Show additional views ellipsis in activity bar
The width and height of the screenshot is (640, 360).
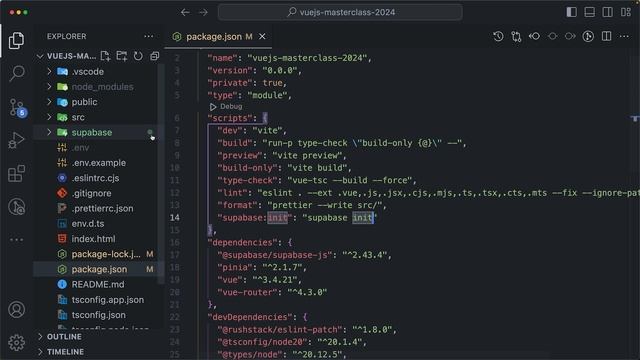coord(16,240)
